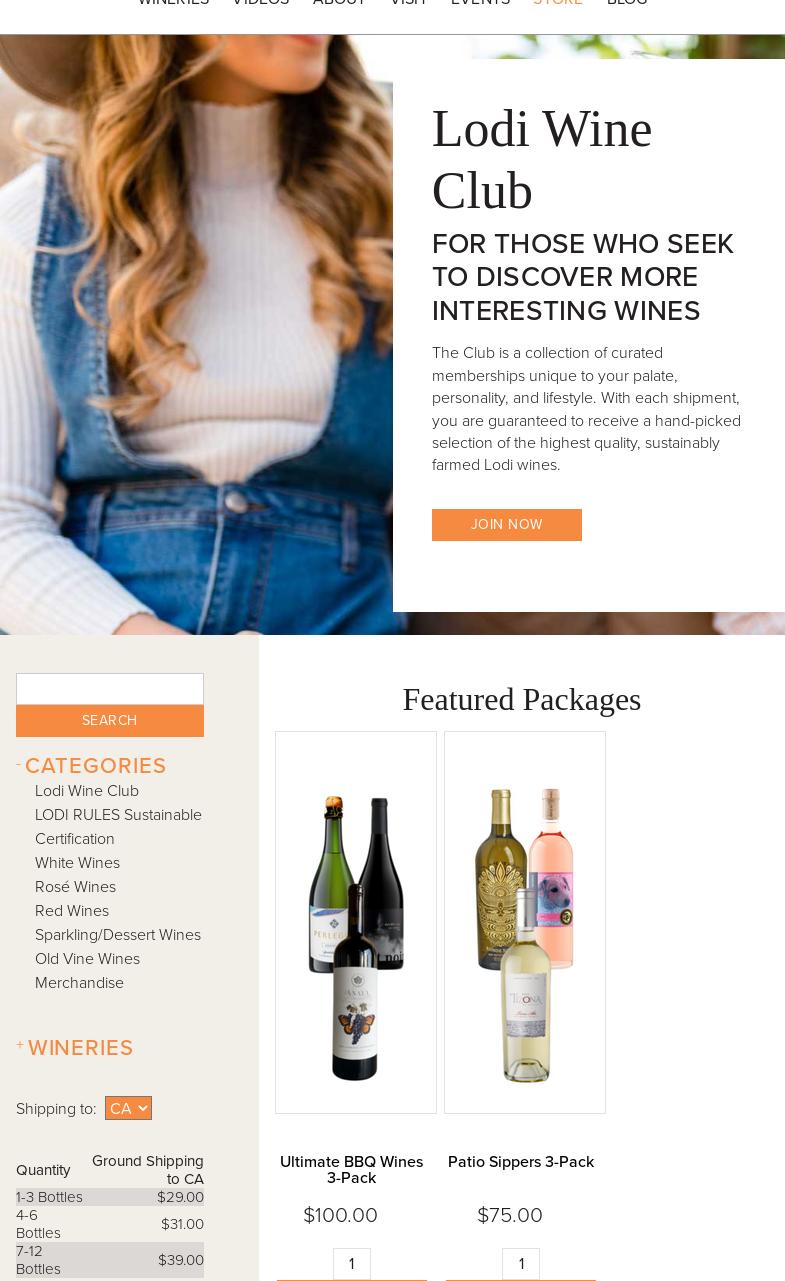Viewport: 785px width, 1281px height.
Task: Open Sparkling/Dessert Wines category
Action: 118,935
